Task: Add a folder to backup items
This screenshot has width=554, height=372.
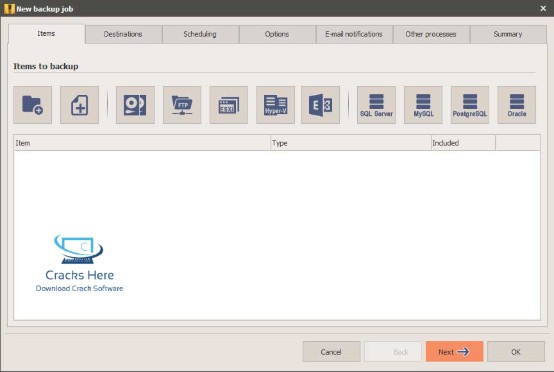Action: click(33, 105)
